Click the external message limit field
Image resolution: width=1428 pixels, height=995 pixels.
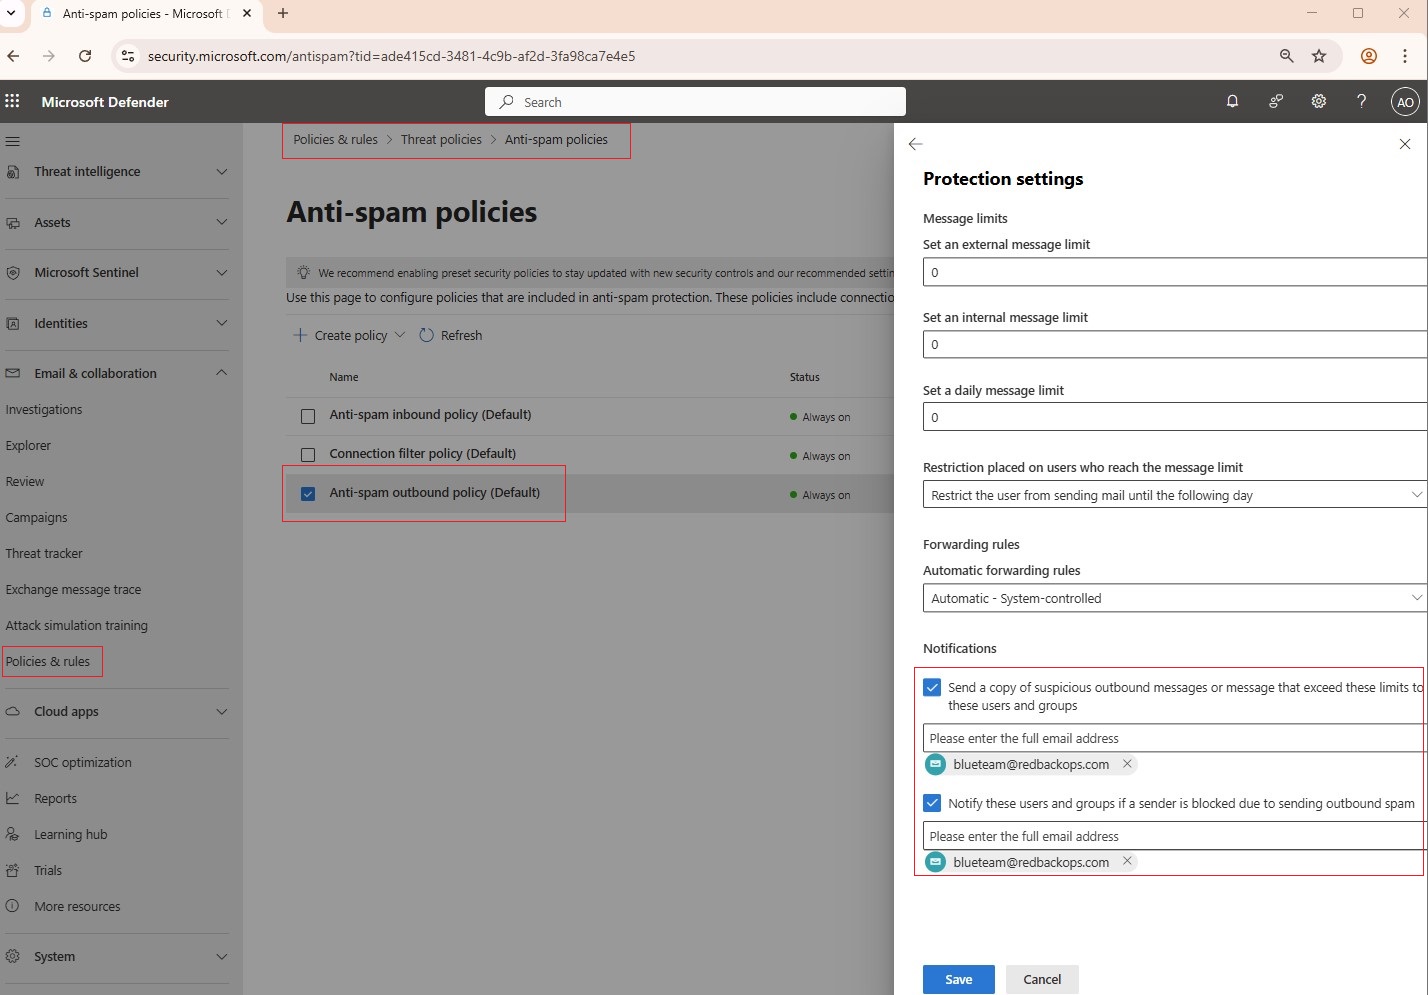(x=1175, y=272)
